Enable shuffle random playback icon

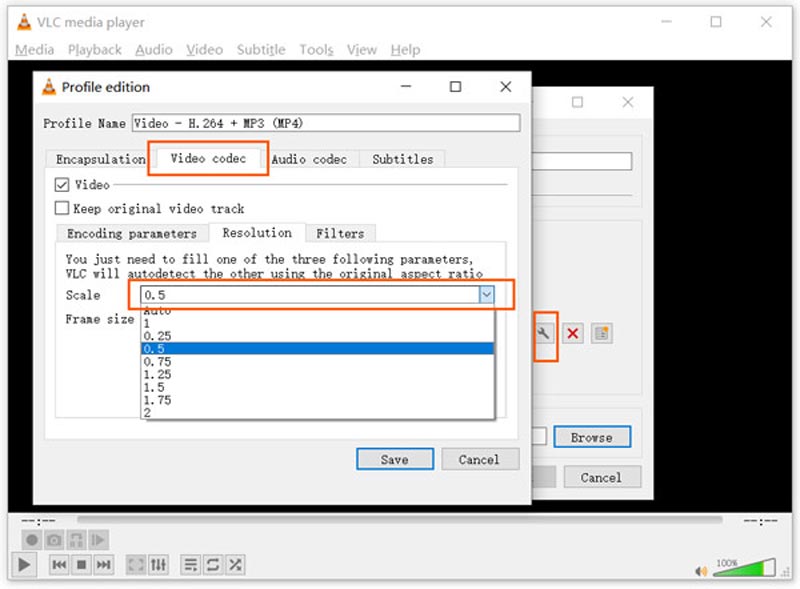235,565
